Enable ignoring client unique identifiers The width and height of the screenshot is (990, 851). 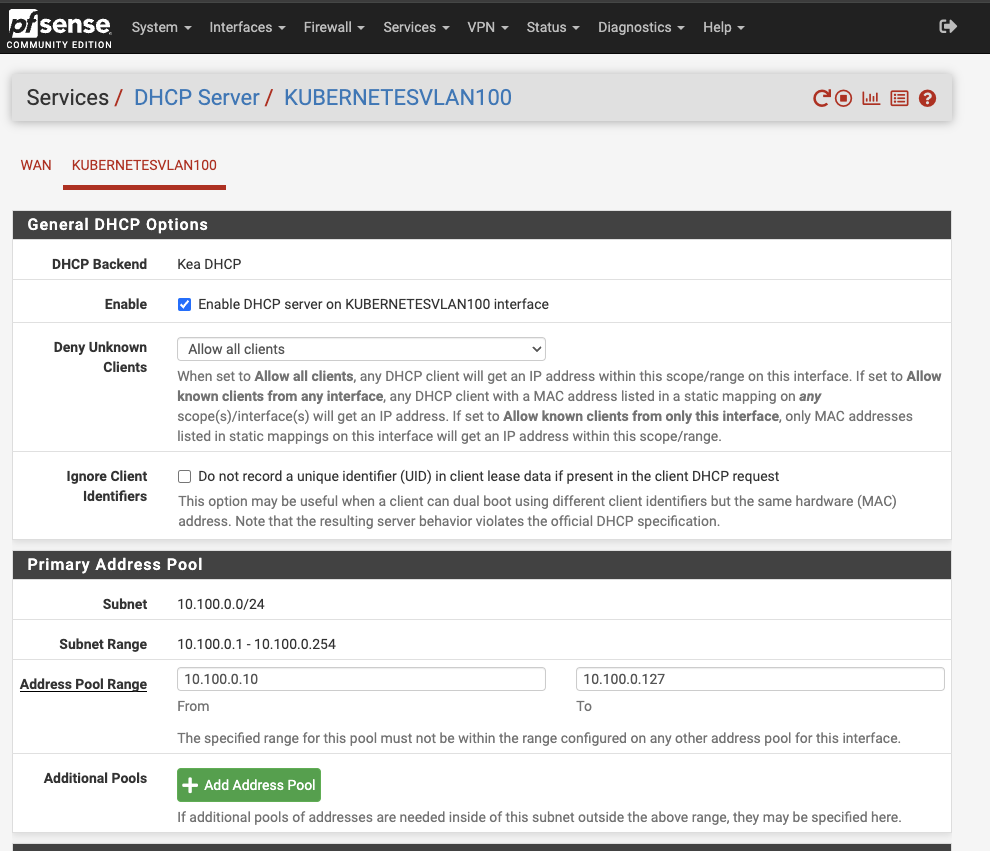click(x=184, y=476)
